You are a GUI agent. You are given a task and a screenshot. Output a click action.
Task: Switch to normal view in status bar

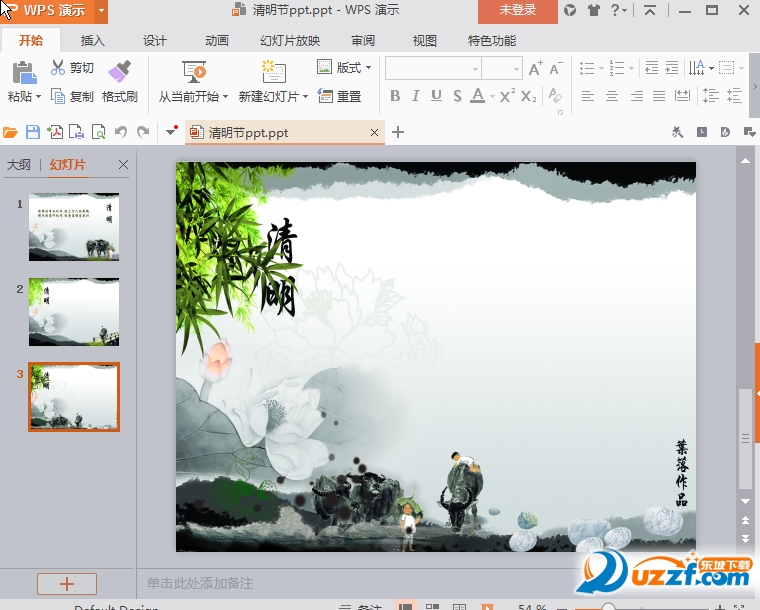405,606
